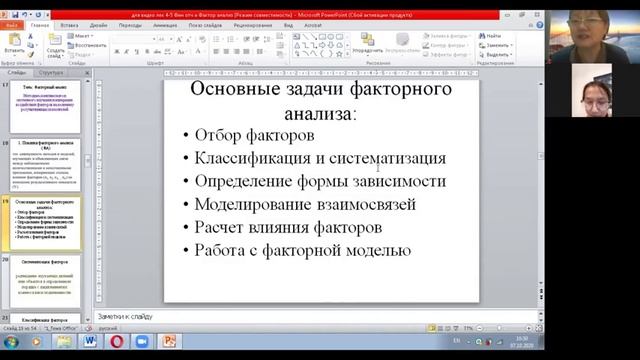Toggle text shadow (S) formatting
The height and width of the screenshot is (360, 640).
[147, 52]
